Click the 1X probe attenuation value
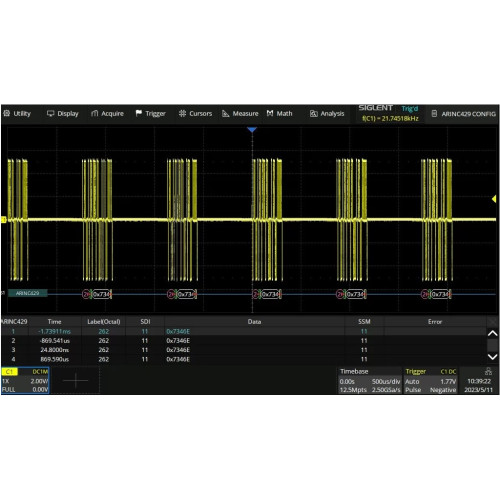 pyautogui.click(x=6, y=381)
